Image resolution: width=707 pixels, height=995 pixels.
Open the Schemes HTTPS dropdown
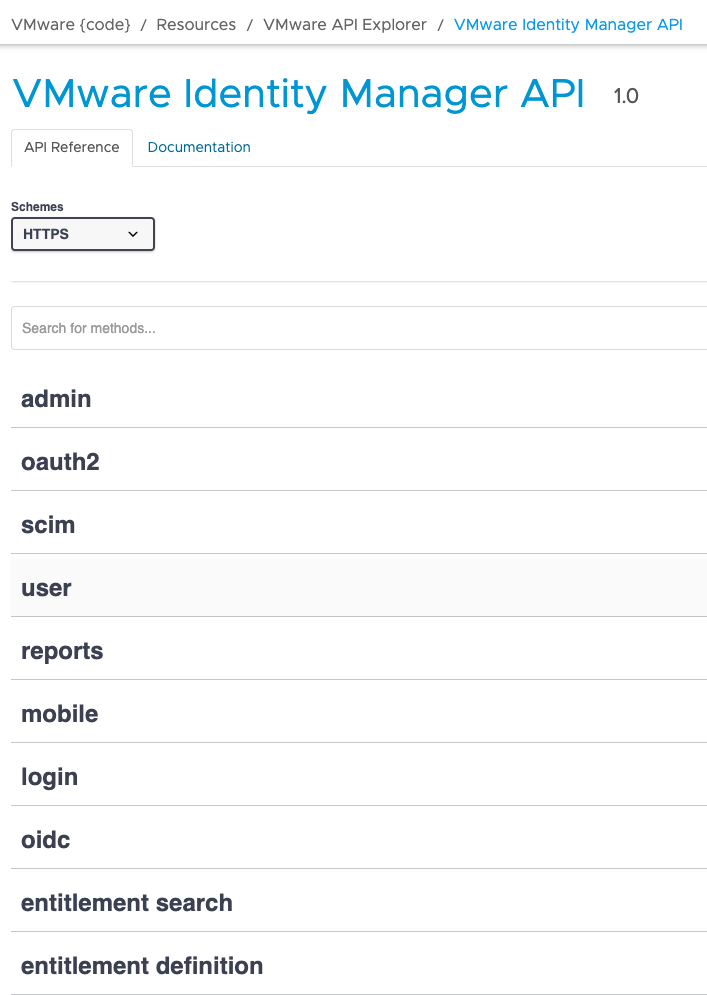point(83,234)
